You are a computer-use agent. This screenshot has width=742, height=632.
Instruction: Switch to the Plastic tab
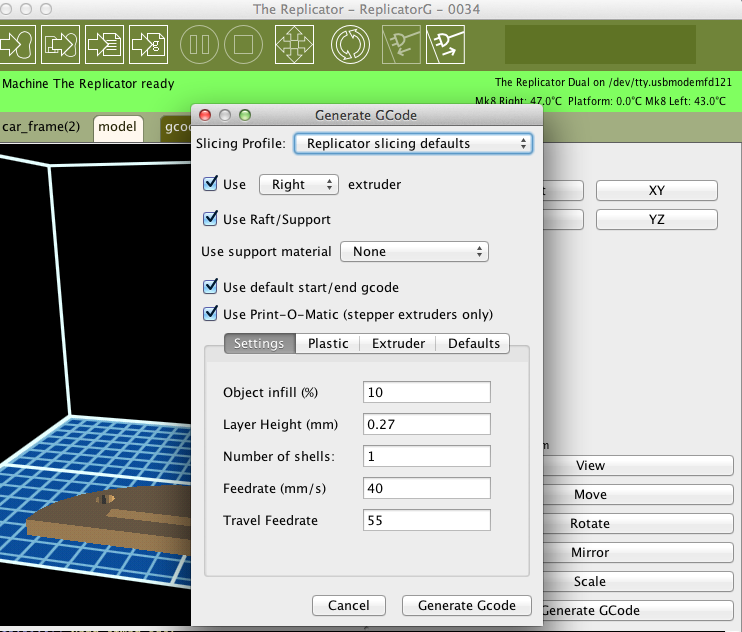327,343
